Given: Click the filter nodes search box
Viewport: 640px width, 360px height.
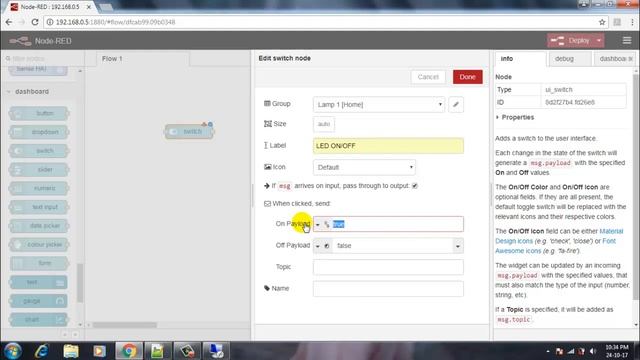Looking at the screenshot, I should pos(43,59).
